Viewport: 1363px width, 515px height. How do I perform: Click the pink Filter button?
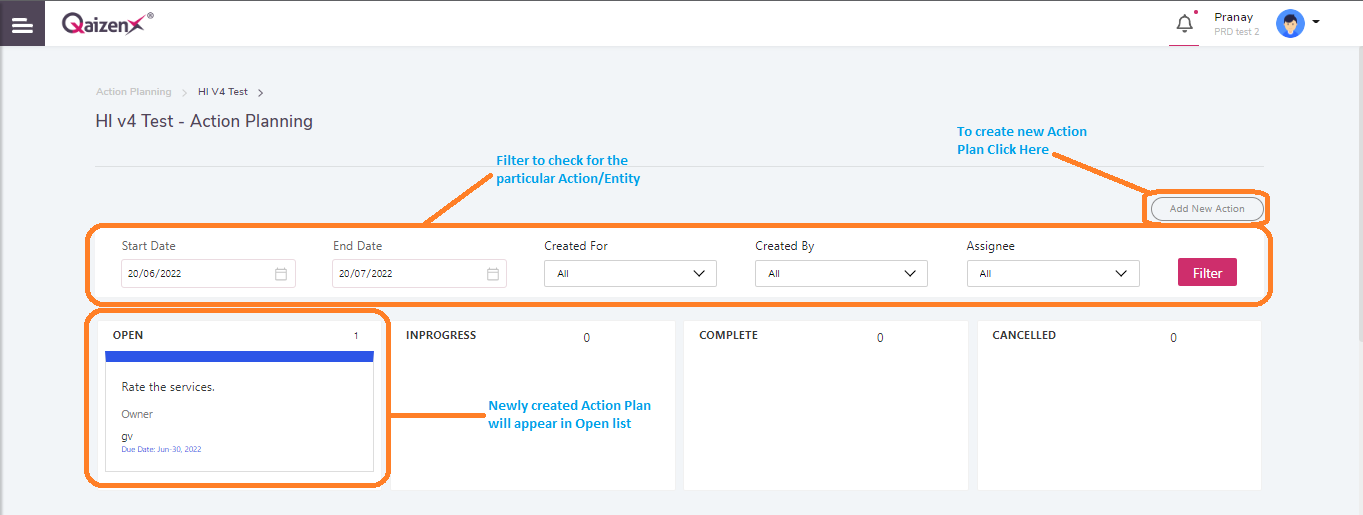pyautogui.click(x=1207, y=273)
